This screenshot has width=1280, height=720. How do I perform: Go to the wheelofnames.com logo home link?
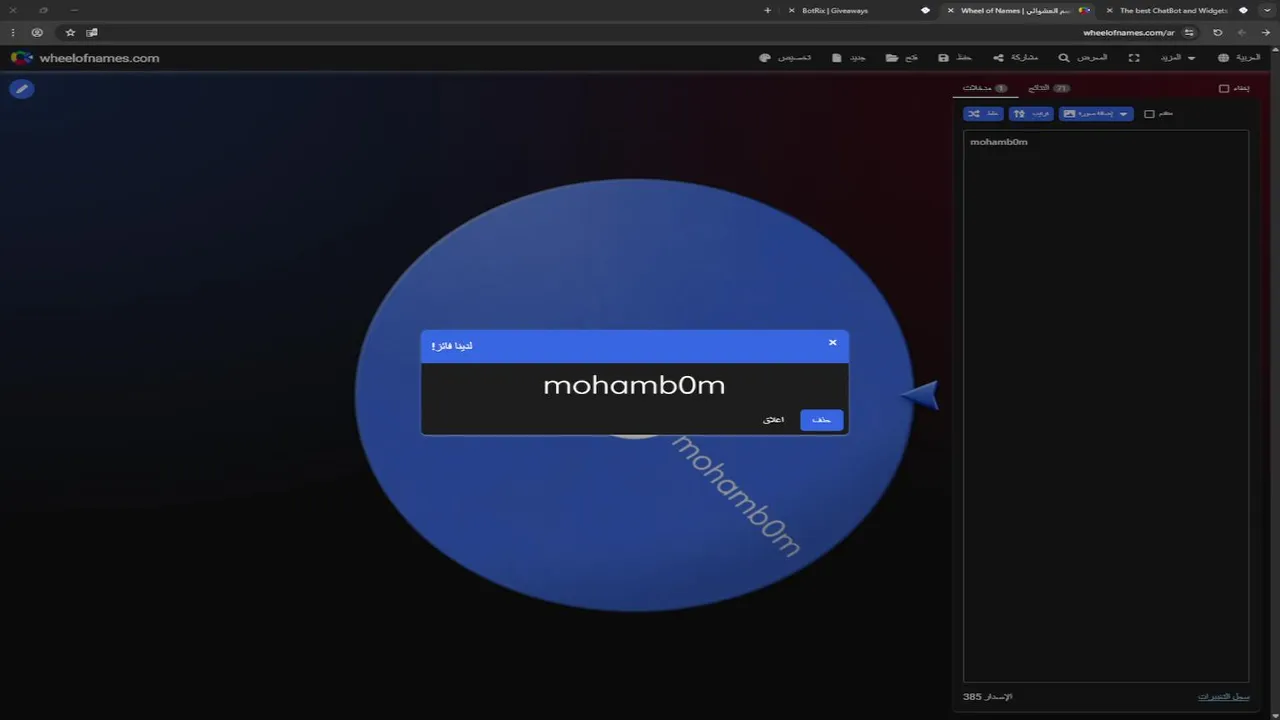pos(85,58)
